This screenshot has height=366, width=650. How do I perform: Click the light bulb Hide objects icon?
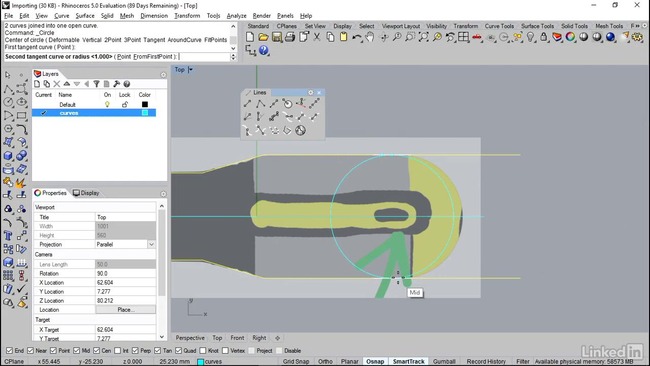tap(531, 37)
